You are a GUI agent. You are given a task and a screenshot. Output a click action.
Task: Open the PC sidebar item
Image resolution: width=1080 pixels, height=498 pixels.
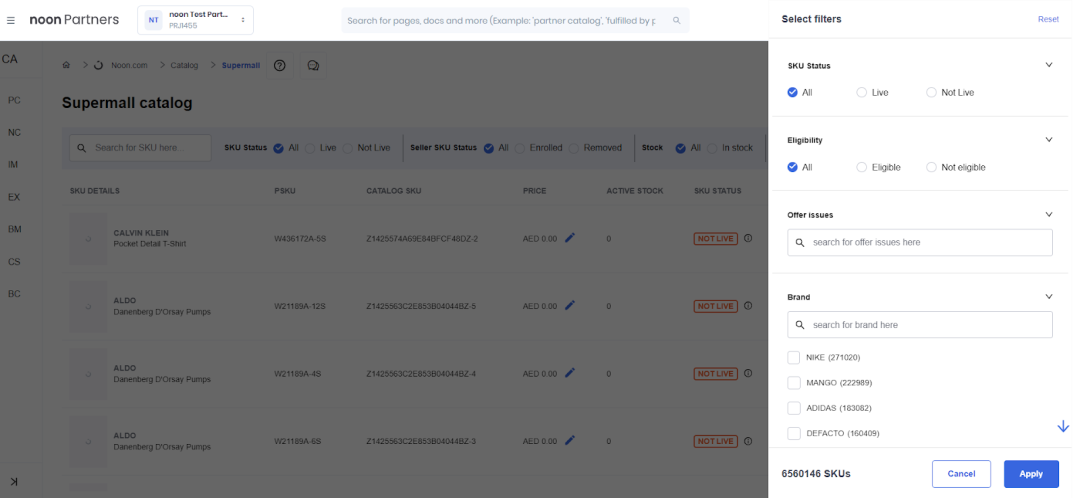(x=14, y=100)
